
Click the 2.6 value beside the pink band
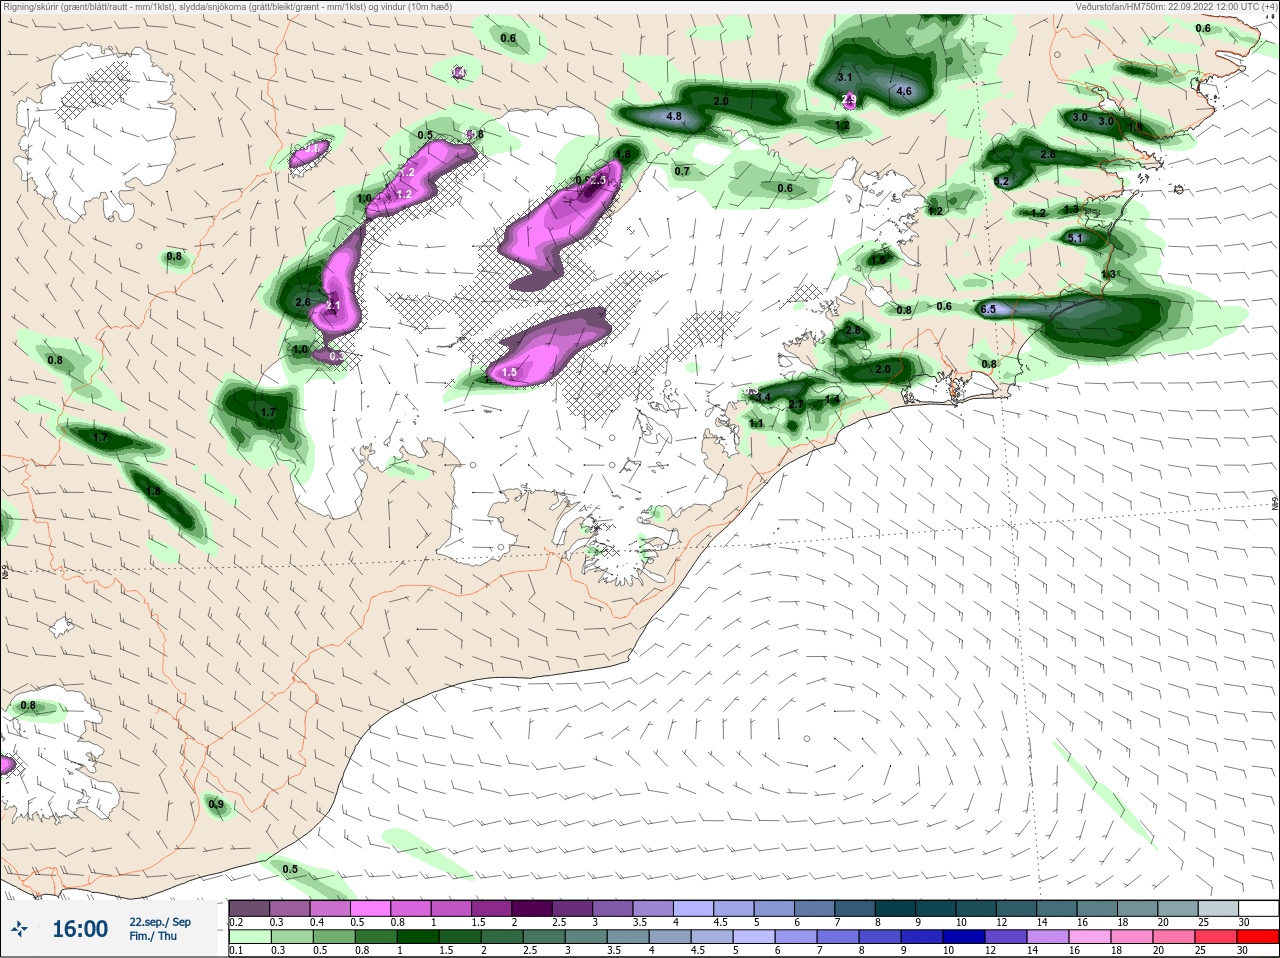[x=303, y=302]
